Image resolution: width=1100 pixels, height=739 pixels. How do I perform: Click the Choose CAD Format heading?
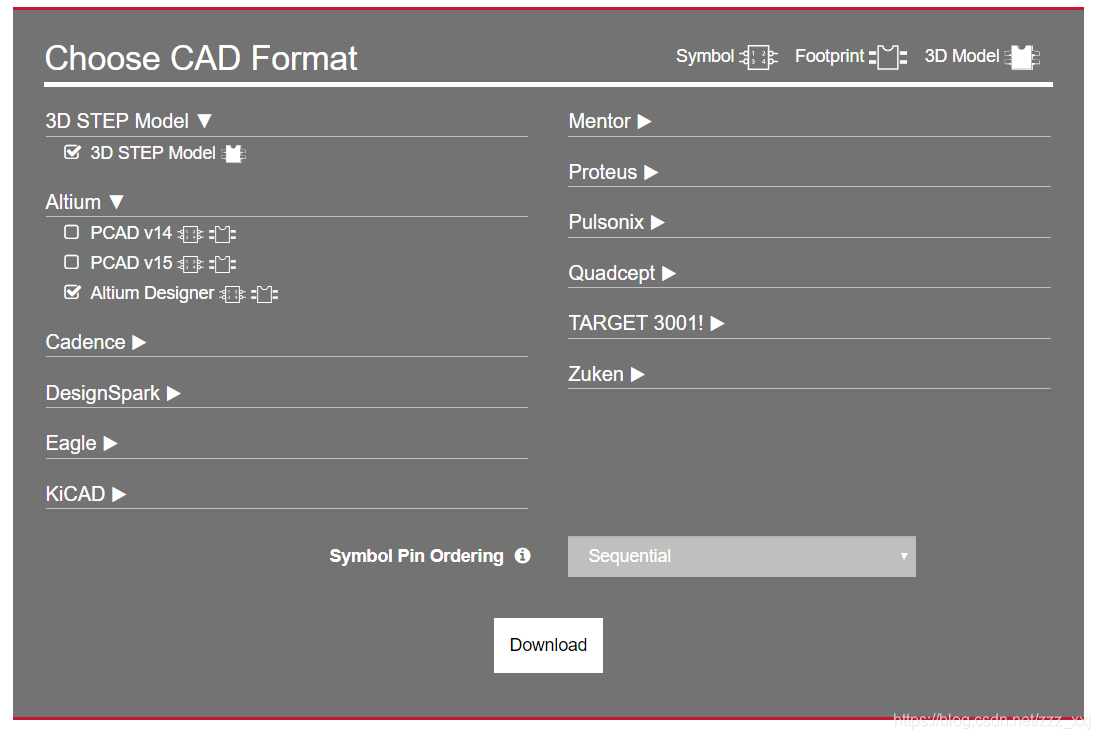coord(201,58)
